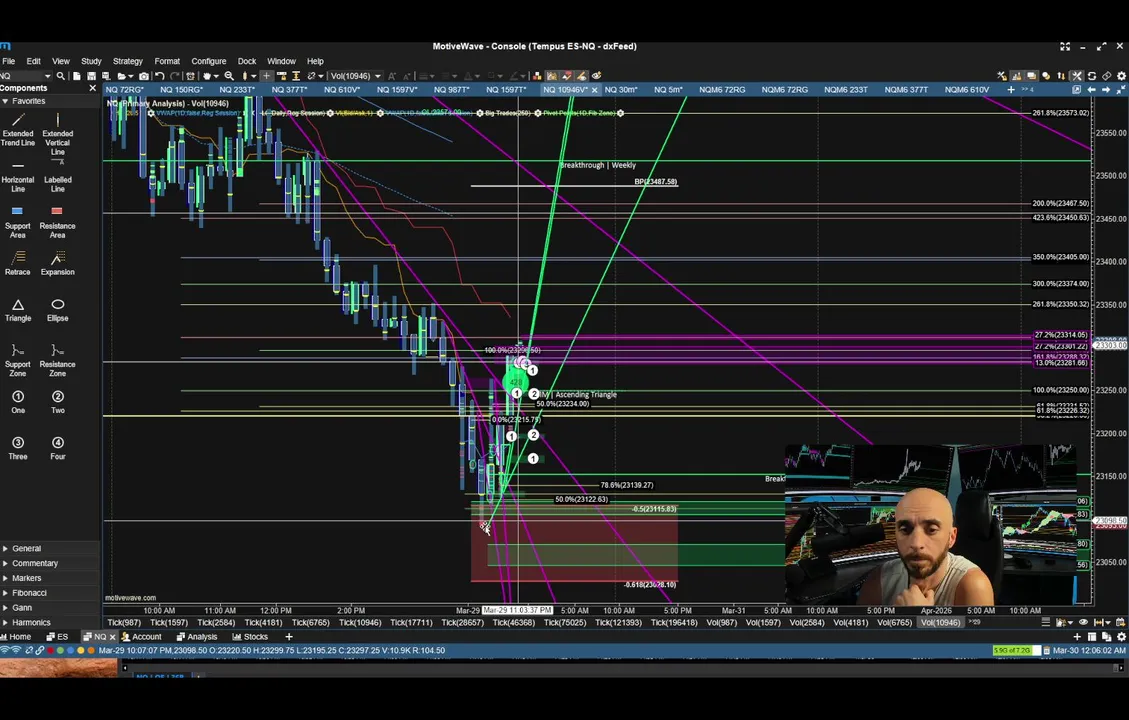This screenshot has height=720, width=1129.
Task: Take a chart screenshot with camera icon
Action: pos(144,76)
